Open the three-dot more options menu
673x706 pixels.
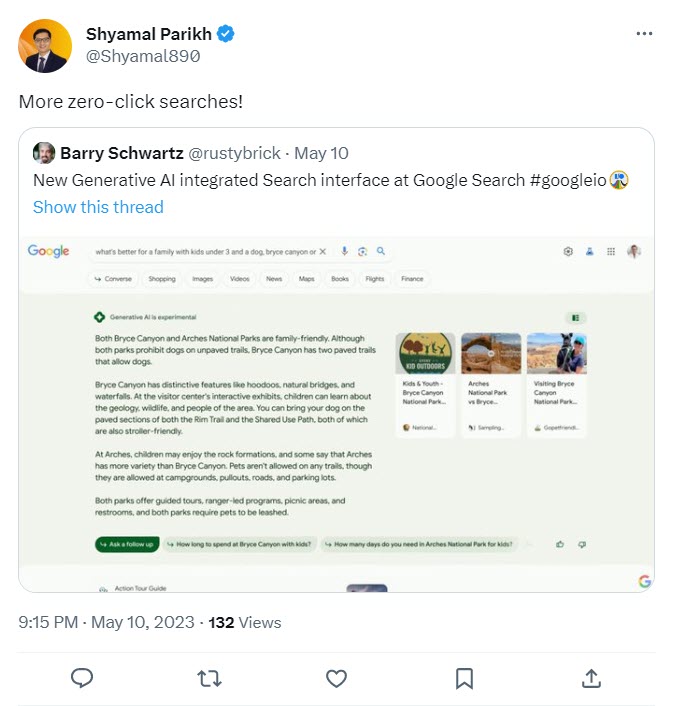tap(645, 33)
